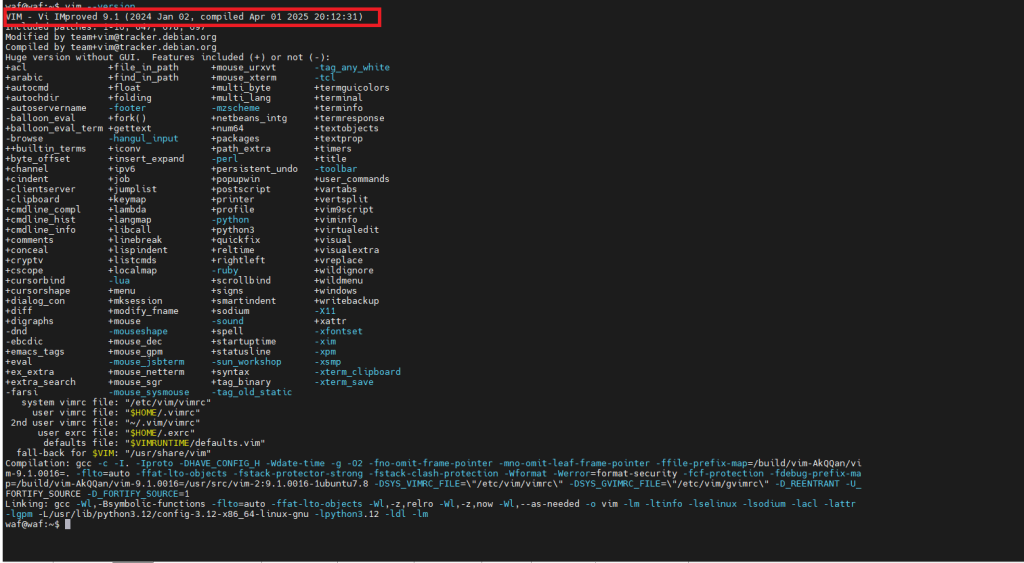This screenshot has height=563, width=1024.
Task: Click the '+cscope' feature text
Action: click(24, 270)
